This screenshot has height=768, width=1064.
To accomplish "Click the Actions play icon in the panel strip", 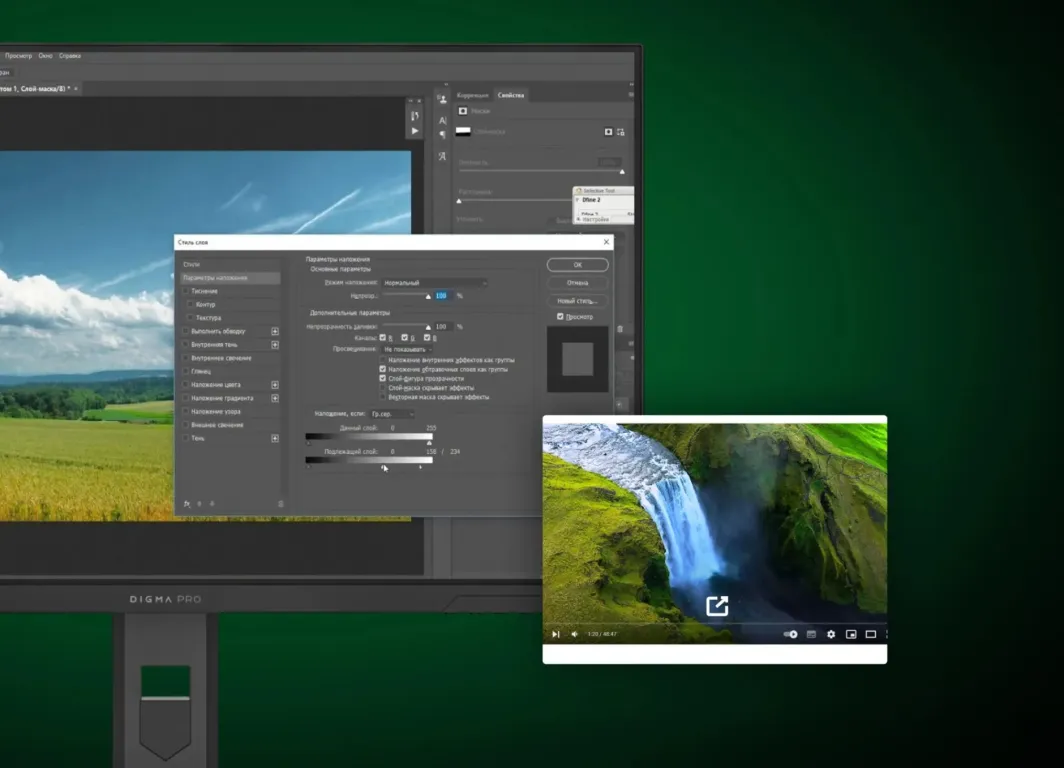I will 415,131.
